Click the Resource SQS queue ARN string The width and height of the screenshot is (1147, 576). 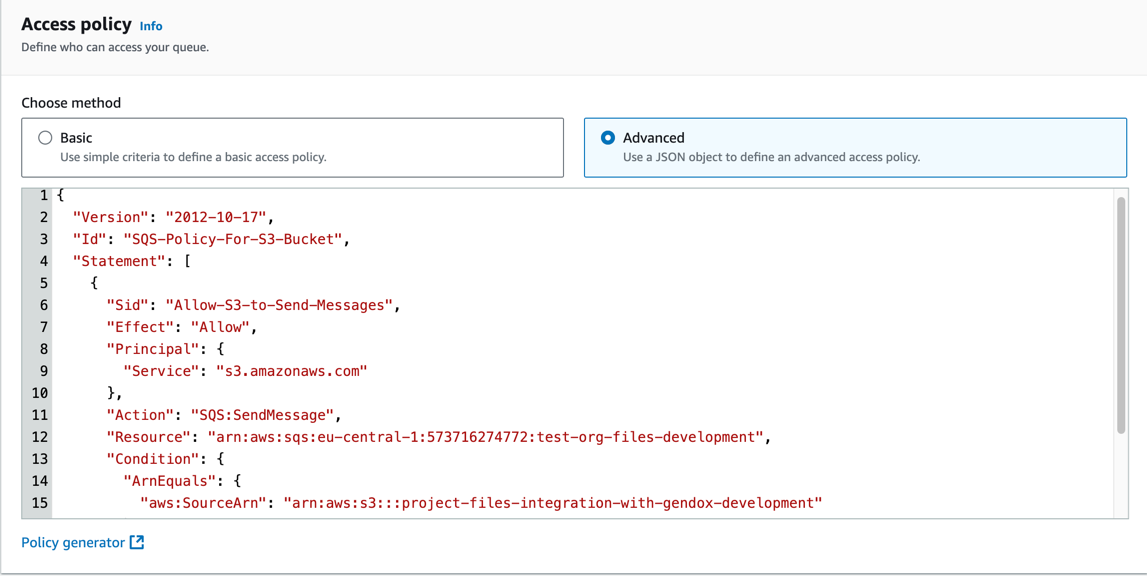pos(486,437)
